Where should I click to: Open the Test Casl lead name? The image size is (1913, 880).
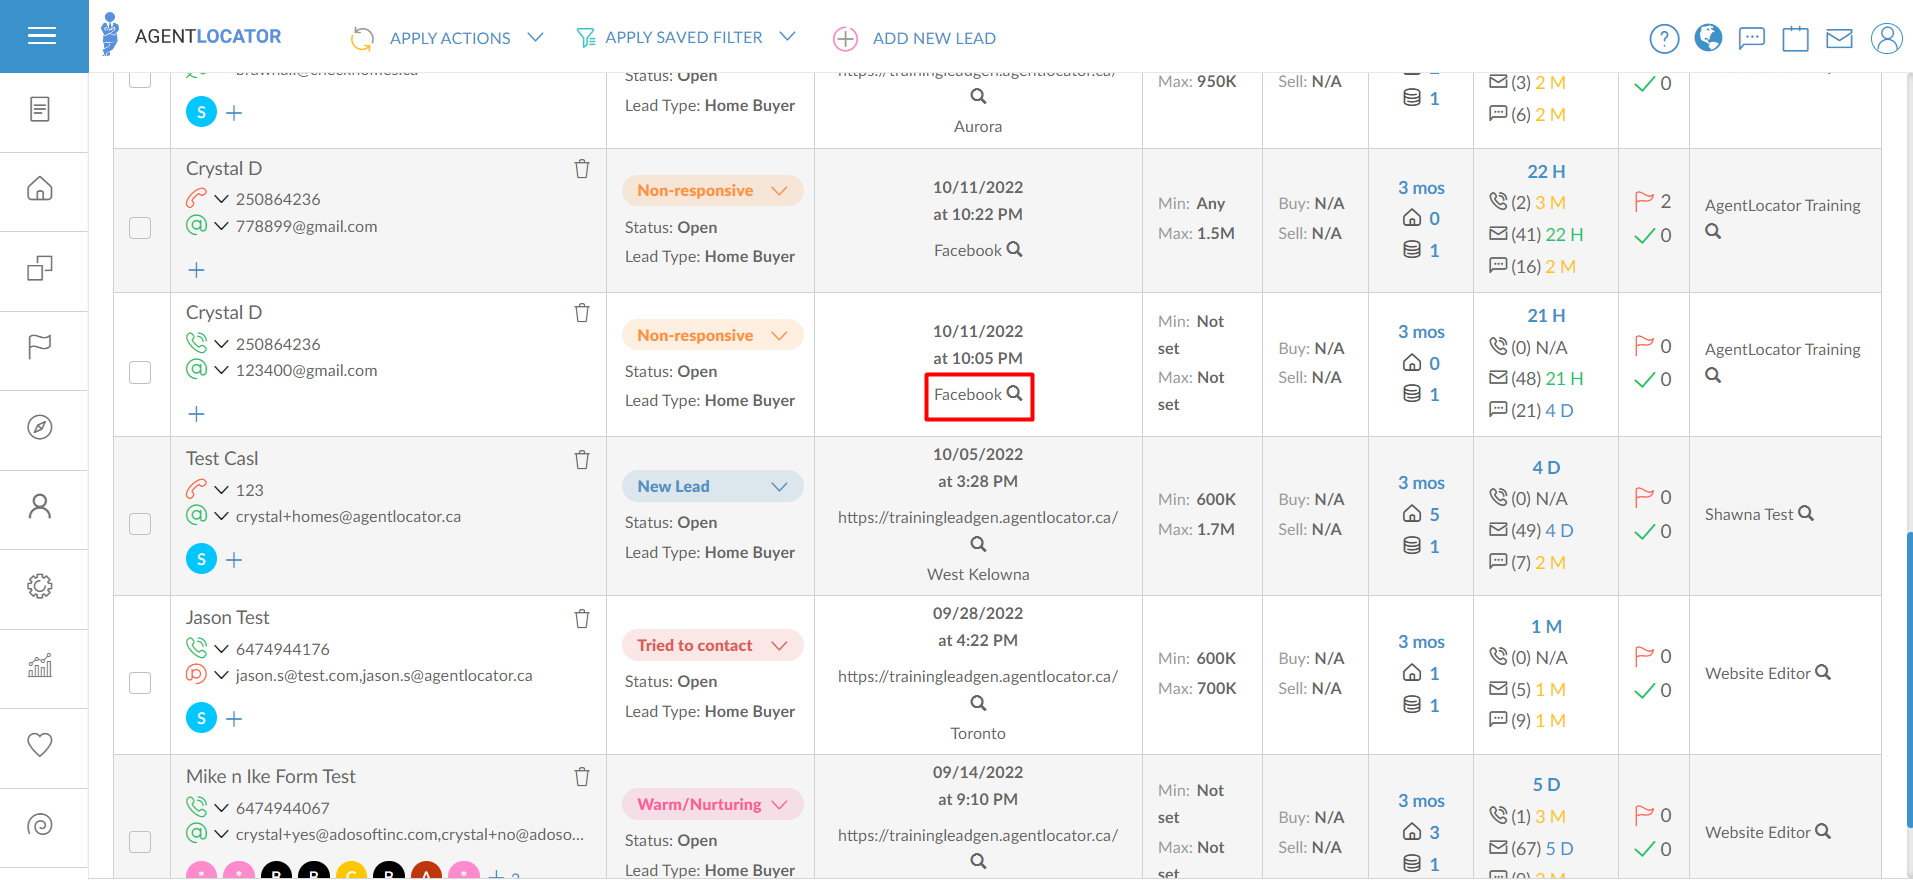pyautogui.click(x=222, y=458)
